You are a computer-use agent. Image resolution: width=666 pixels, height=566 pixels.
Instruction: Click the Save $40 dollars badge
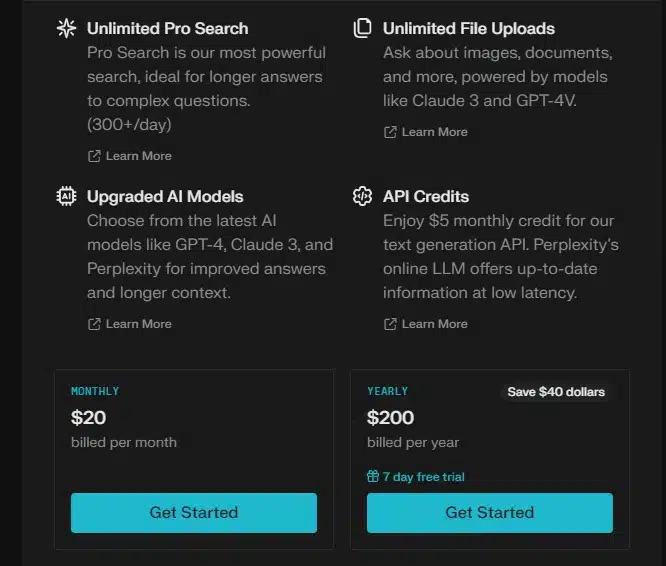(x=556, y=391)
